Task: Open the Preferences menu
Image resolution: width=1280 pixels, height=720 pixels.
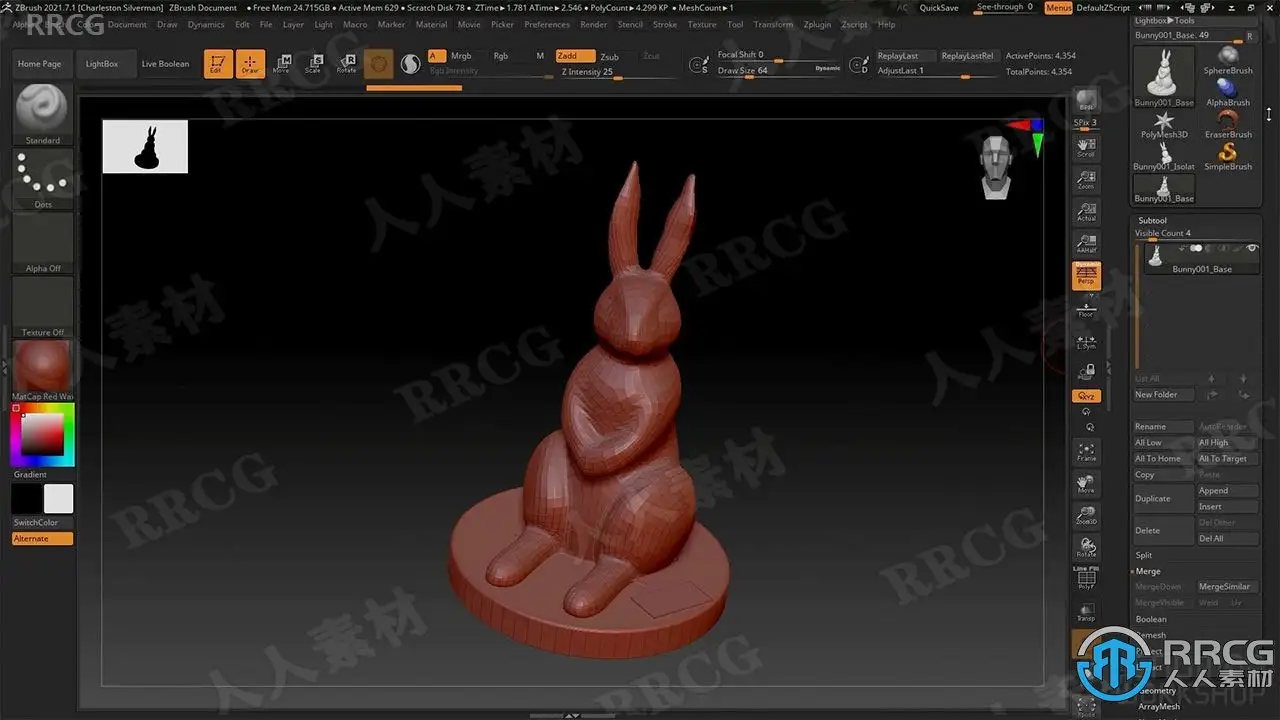Action: tap(547, 24)
